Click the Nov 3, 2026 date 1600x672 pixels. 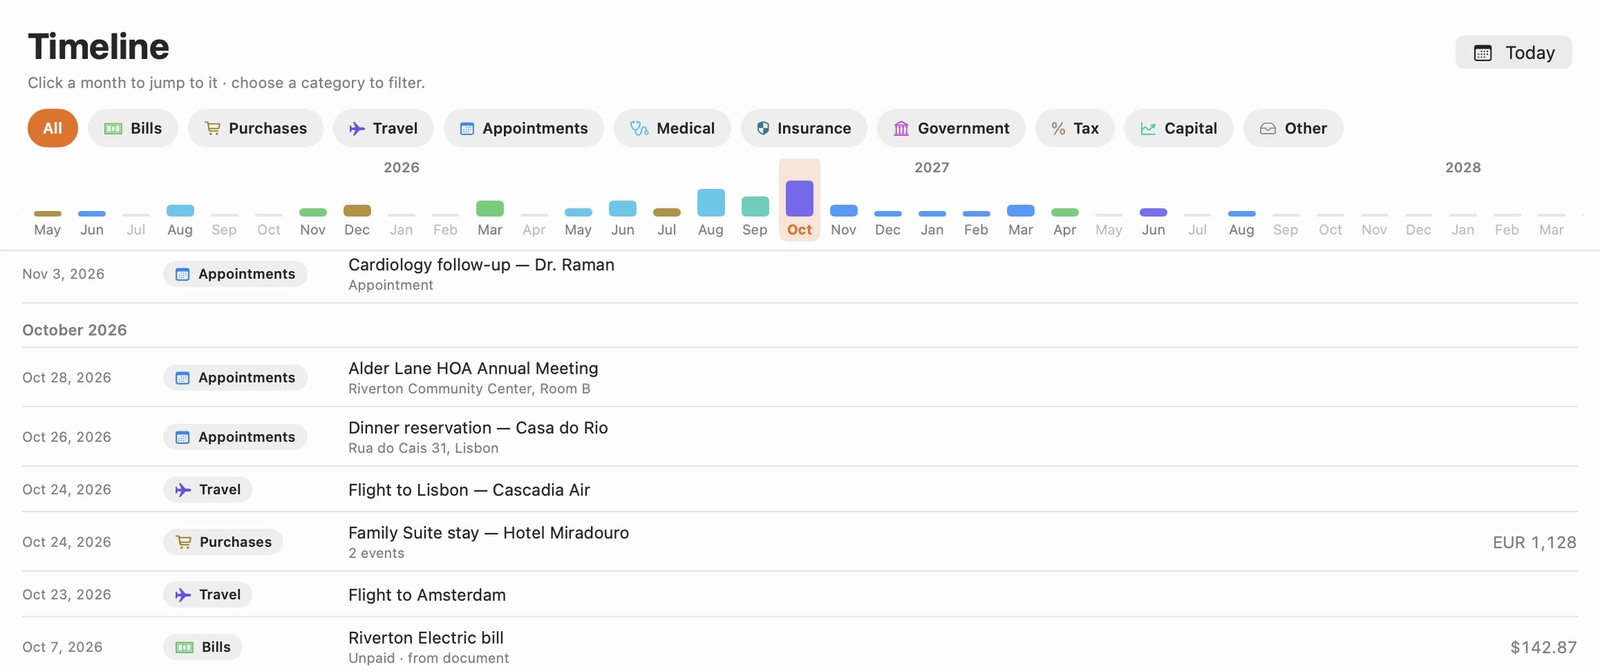pos(63,274)
